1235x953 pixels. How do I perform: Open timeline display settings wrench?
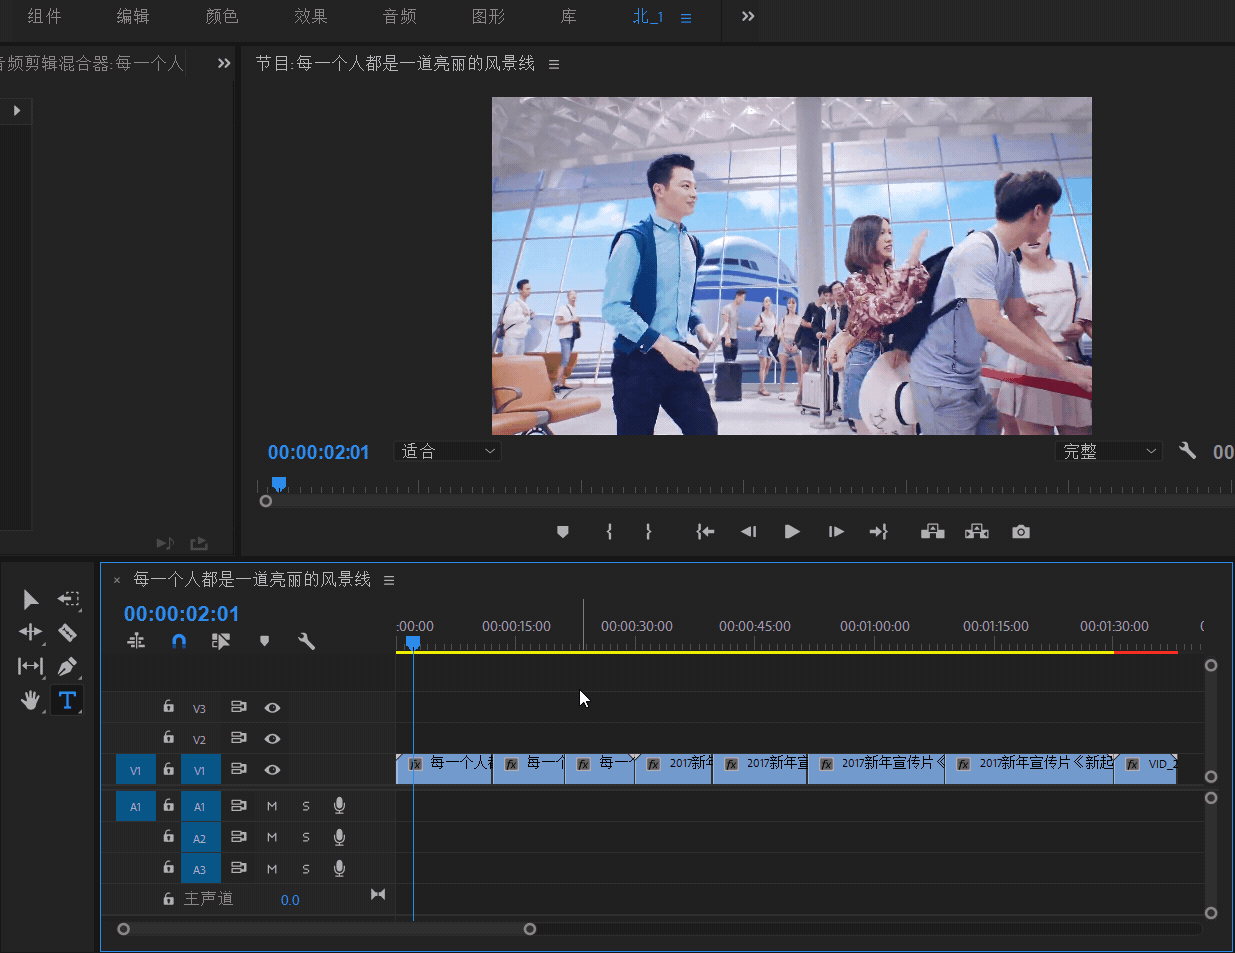[x=306, y=641]
